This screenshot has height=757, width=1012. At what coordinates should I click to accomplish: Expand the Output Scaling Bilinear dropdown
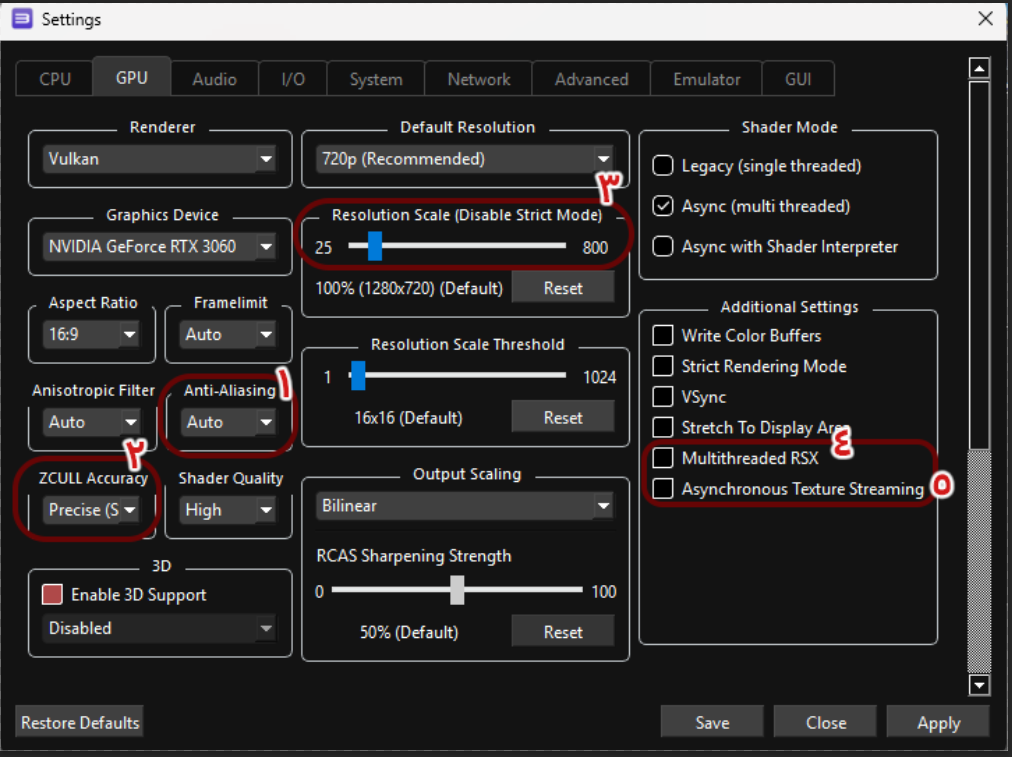pyautogui.click(x=465, y=505)
